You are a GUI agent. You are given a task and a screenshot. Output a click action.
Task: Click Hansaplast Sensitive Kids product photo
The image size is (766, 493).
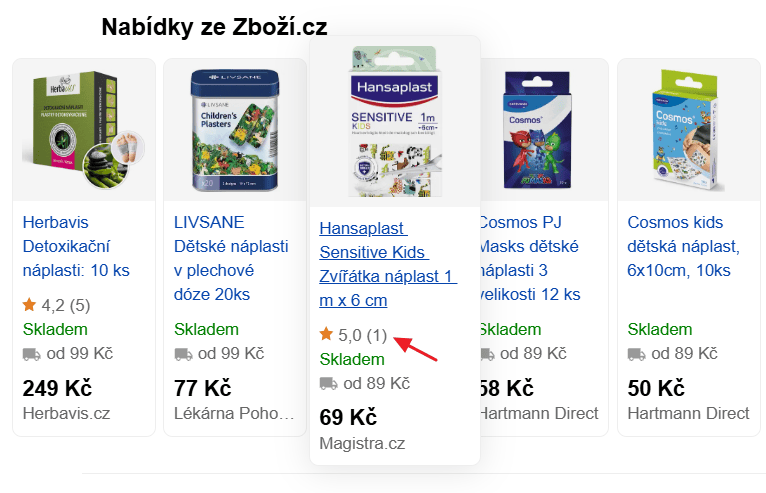coord(394,120)
